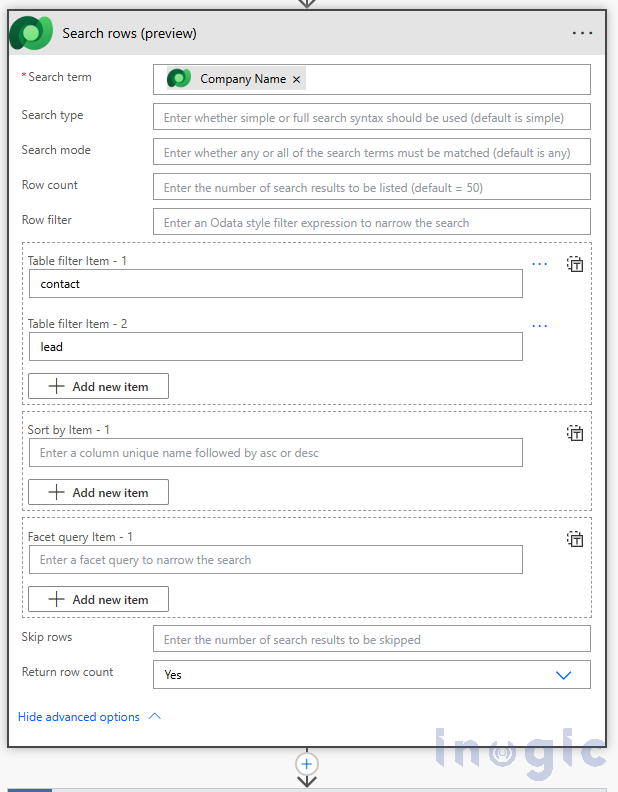
Task: Focus the Skip rows input field
Action: [x=371, y=639]
